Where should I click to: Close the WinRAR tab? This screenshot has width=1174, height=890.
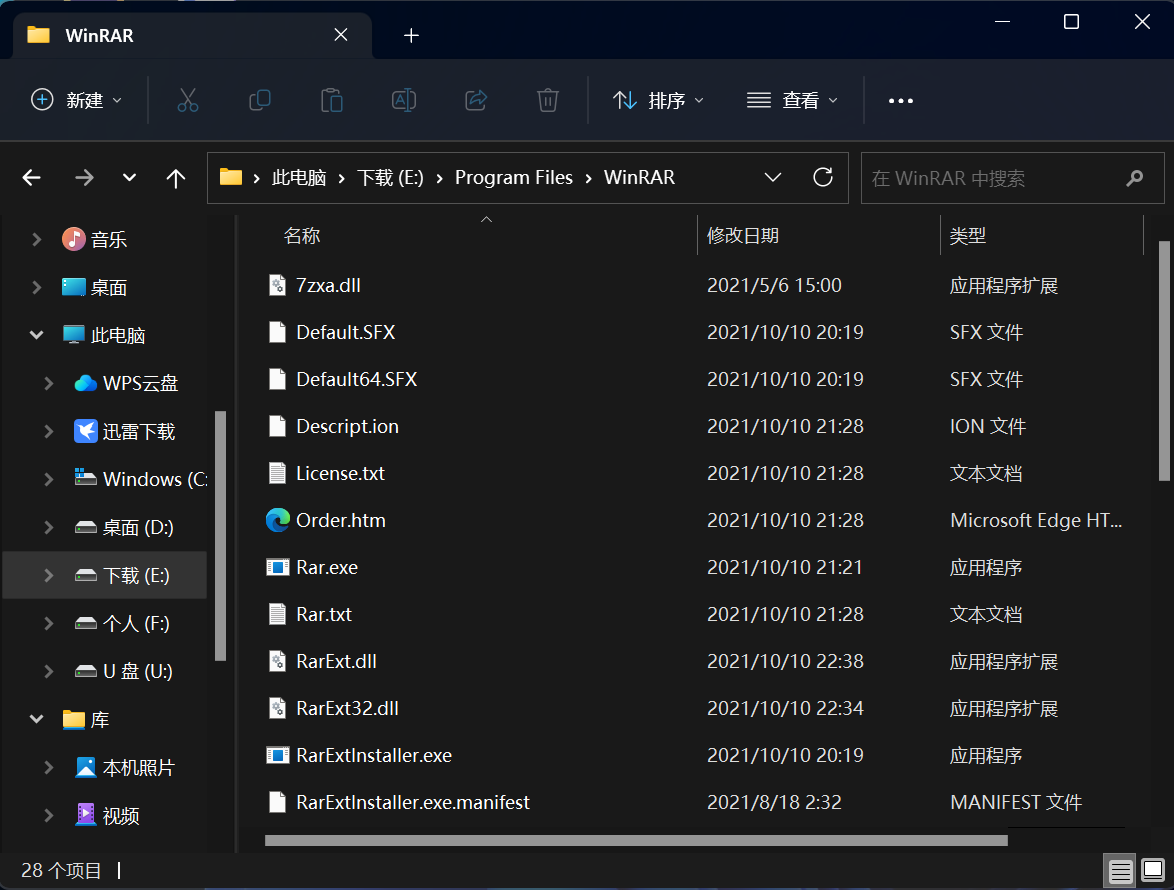341,35
